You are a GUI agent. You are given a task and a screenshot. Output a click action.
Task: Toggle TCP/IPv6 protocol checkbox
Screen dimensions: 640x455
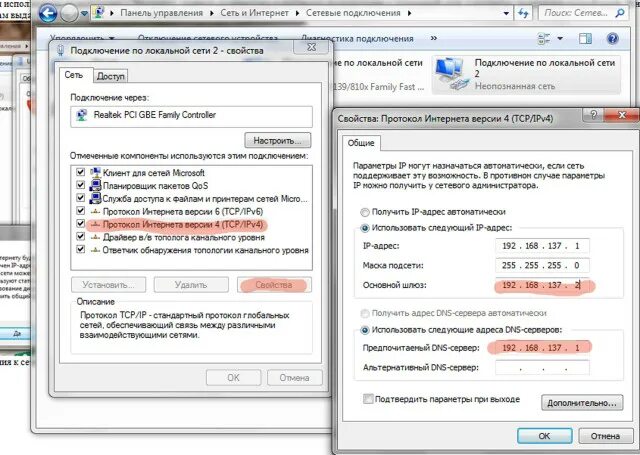[80, 211]
